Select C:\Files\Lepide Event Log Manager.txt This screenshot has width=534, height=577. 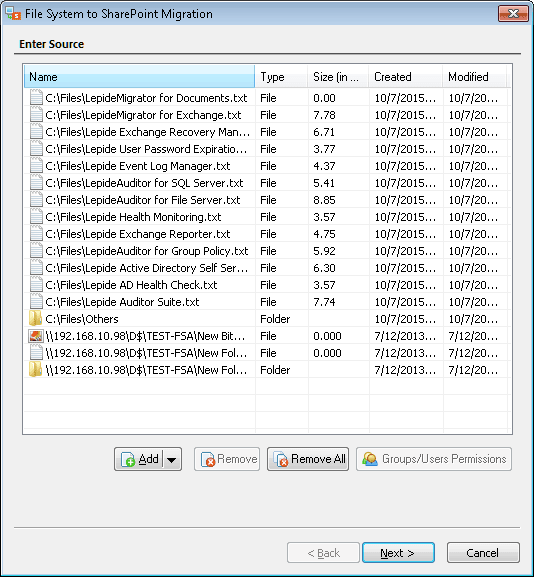138,166
